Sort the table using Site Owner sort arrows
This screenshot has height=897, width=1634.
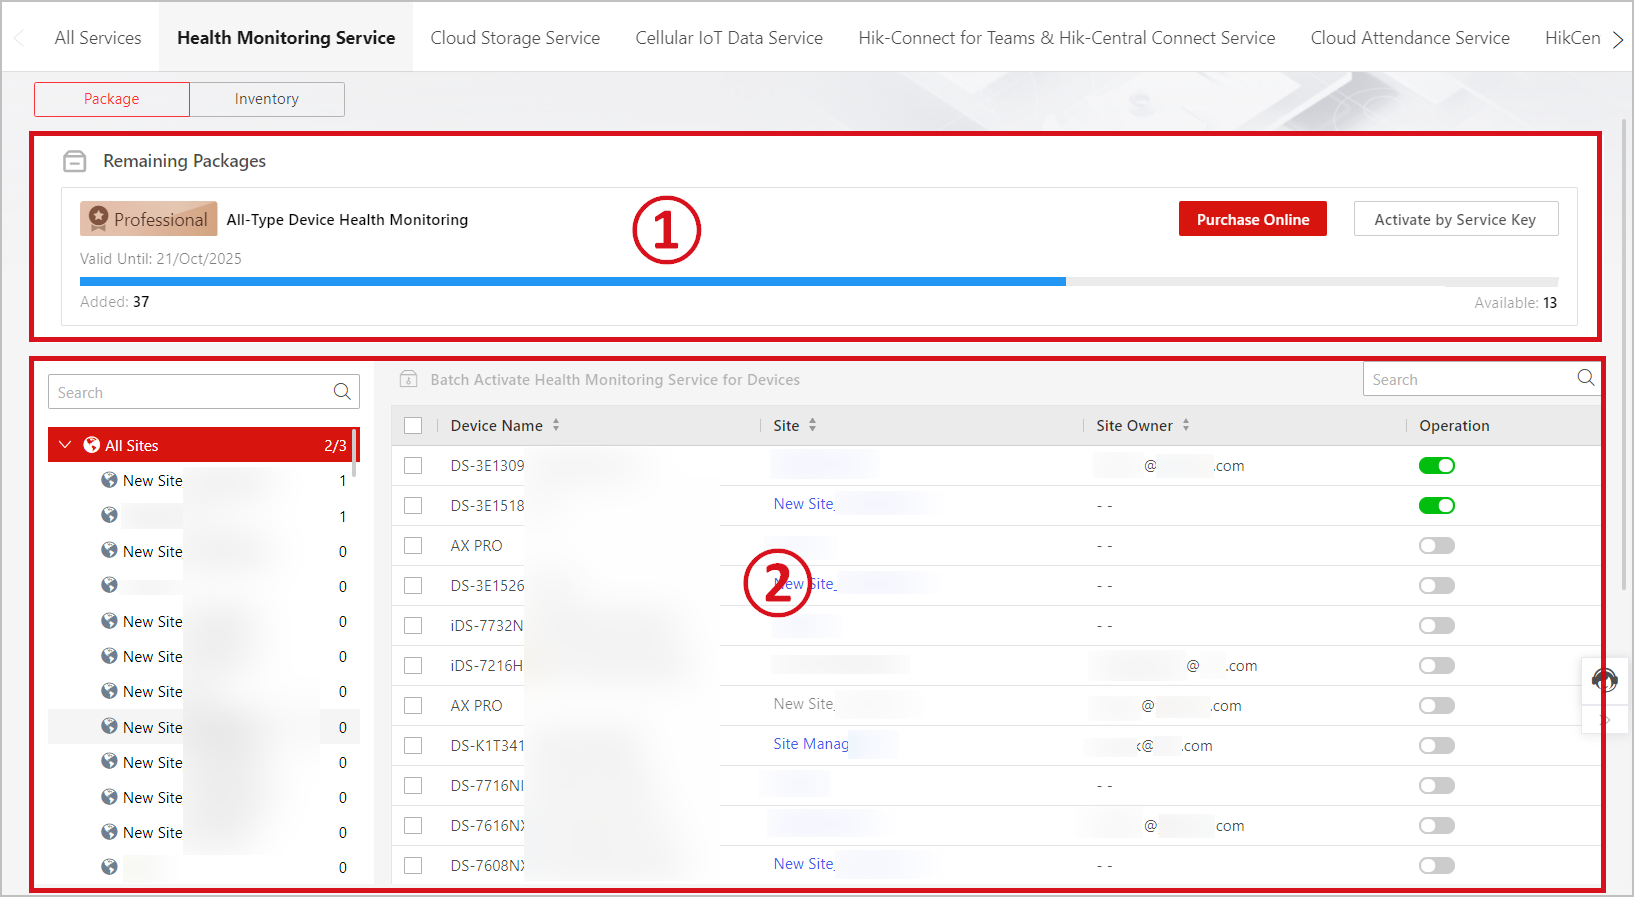pyautogui.click(x=1186, y=425)
